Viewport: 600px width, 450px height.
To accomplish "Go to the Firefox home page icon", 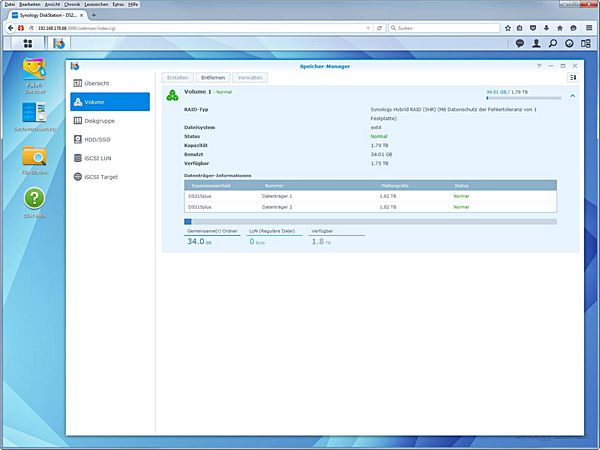I will [559, 28].
